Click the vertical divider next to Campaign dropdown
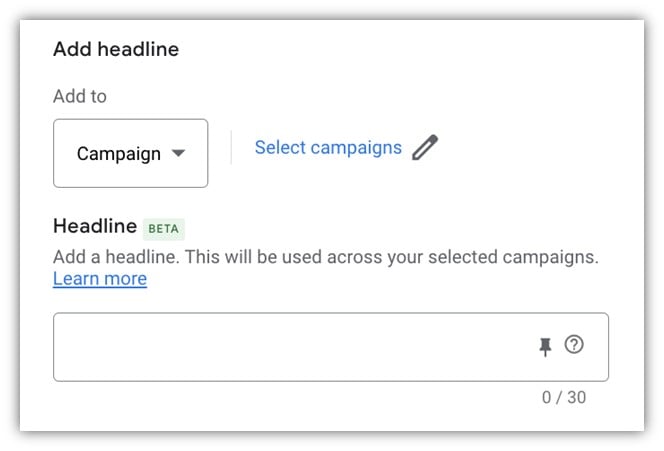This screenshot has height=451, width=664. (x=231, y=147)
